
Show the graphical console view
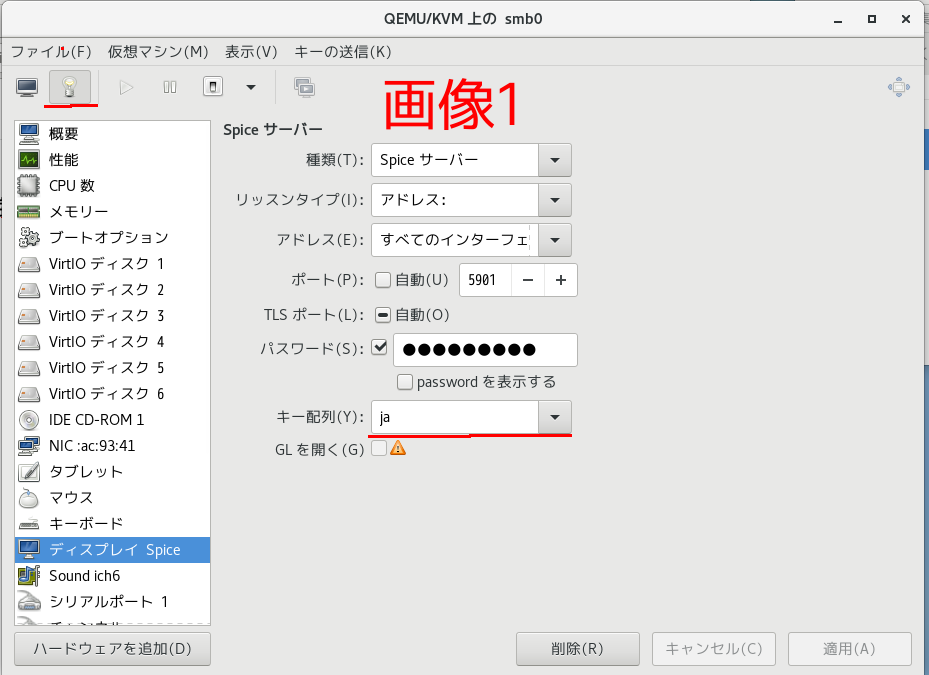(27, 88)
